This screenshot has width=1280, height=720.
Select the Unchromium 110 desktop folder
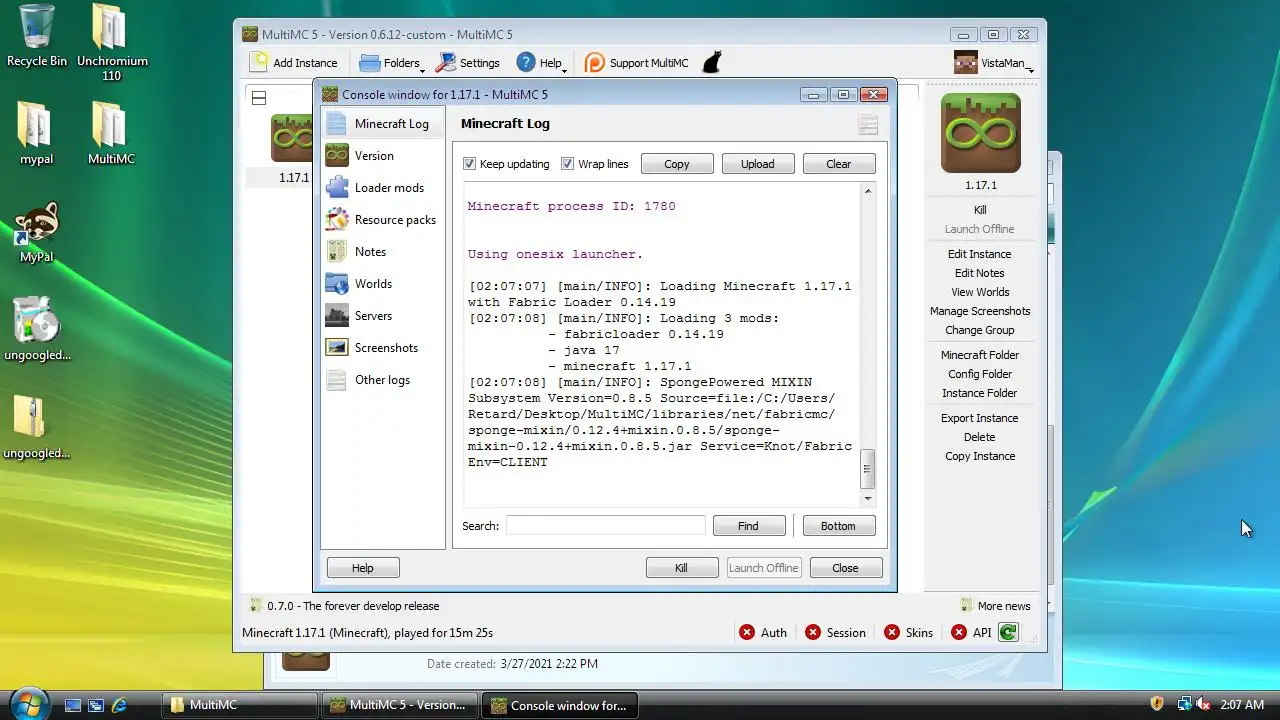point(112,42)
